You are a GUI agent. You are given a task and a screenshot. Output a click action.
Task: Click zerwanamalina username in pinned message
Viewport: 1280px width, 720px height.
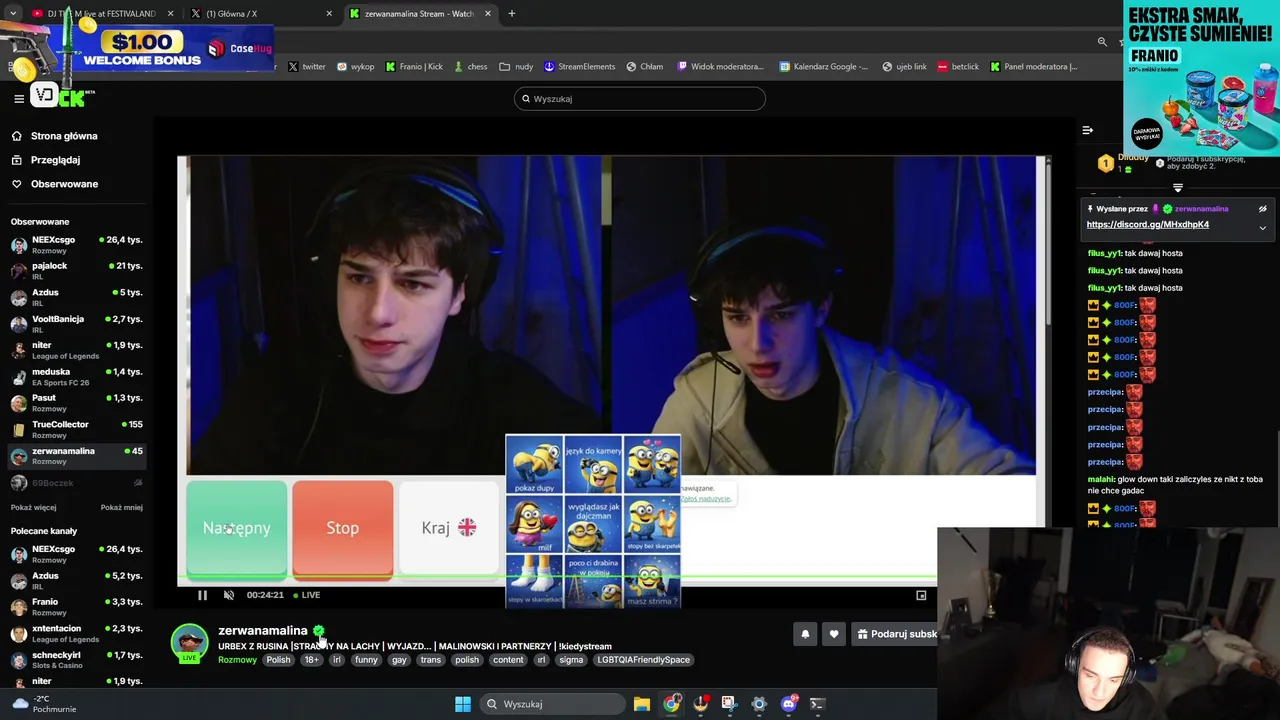click(x=1201, y=209)
